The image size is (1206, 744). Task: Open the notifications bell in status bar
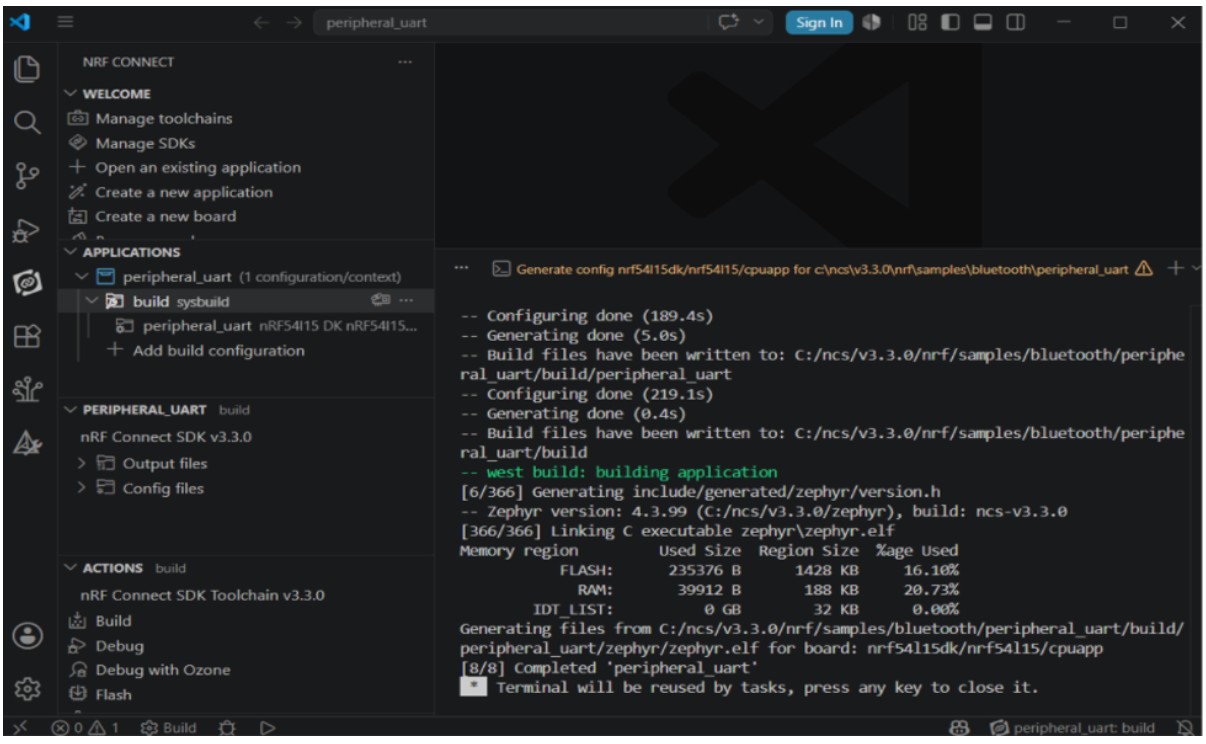1185,728
